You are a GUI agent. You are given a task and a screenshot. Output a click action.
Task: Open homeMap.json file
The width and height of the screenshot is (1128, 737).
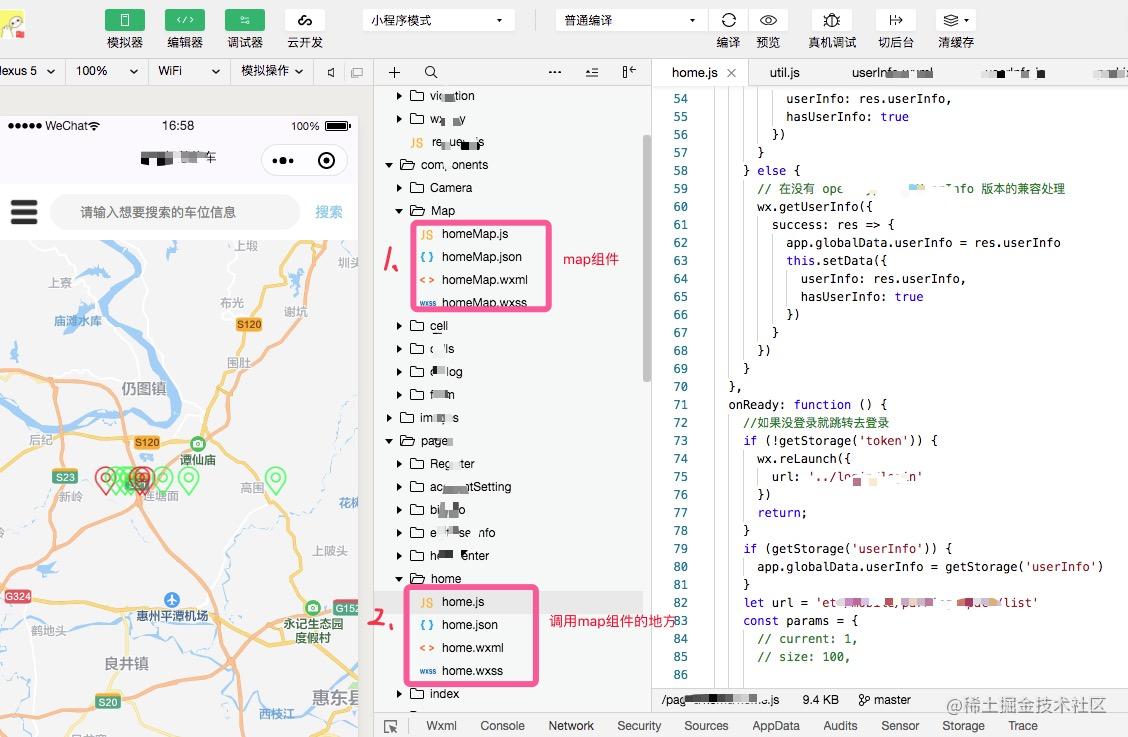481,257
